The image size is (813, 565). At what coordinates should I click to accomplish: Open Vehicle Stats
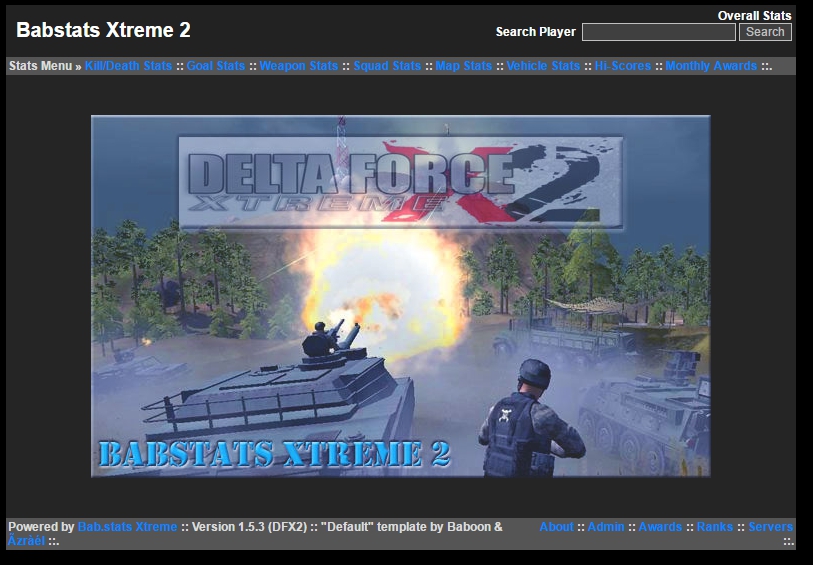(x=543, y=66)
